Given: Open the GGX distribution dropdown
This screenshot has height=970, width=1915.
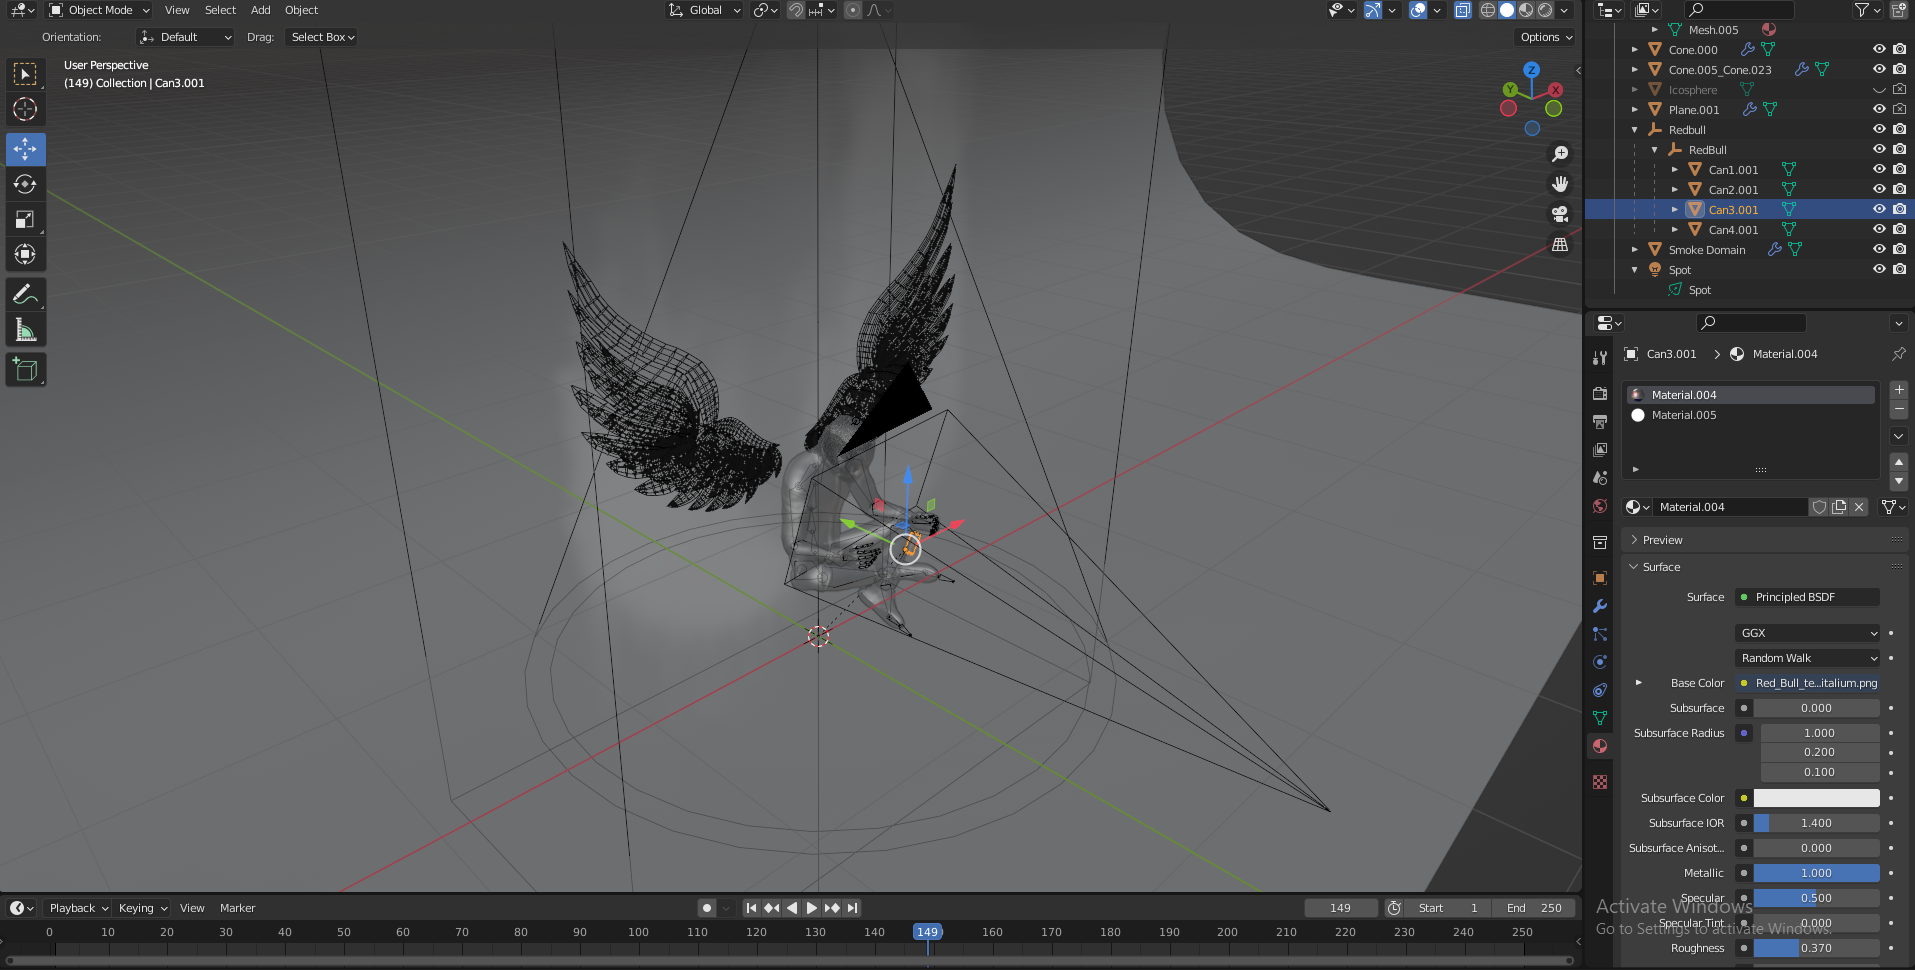Looking at the screenshot, I should (x=1808, y=633).
